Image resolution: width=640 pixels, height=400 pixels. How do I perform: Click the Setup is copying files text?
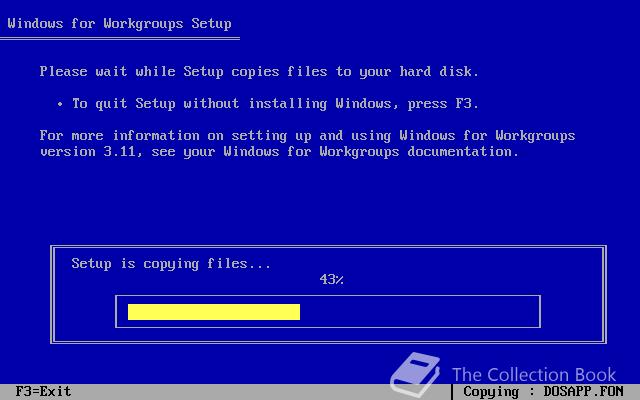point(171,264)
